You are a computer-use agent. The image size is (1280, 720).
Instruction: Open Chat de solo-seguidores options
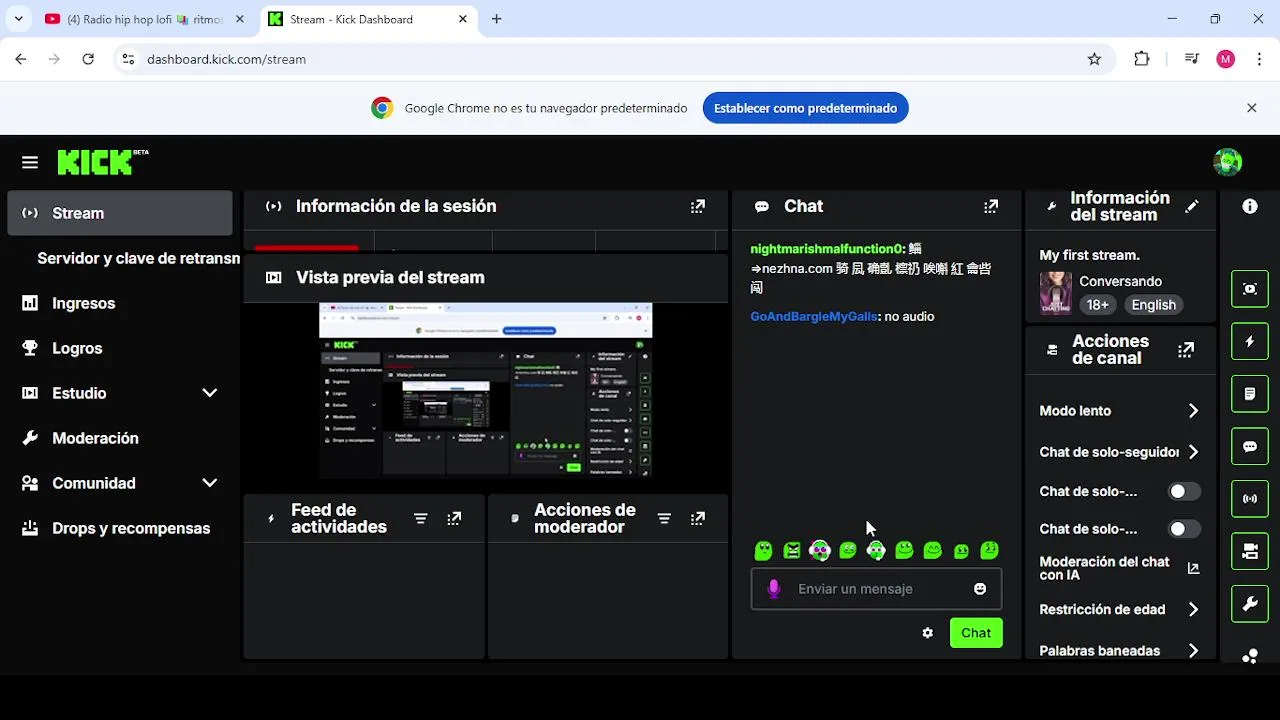tap(1119, 452)
